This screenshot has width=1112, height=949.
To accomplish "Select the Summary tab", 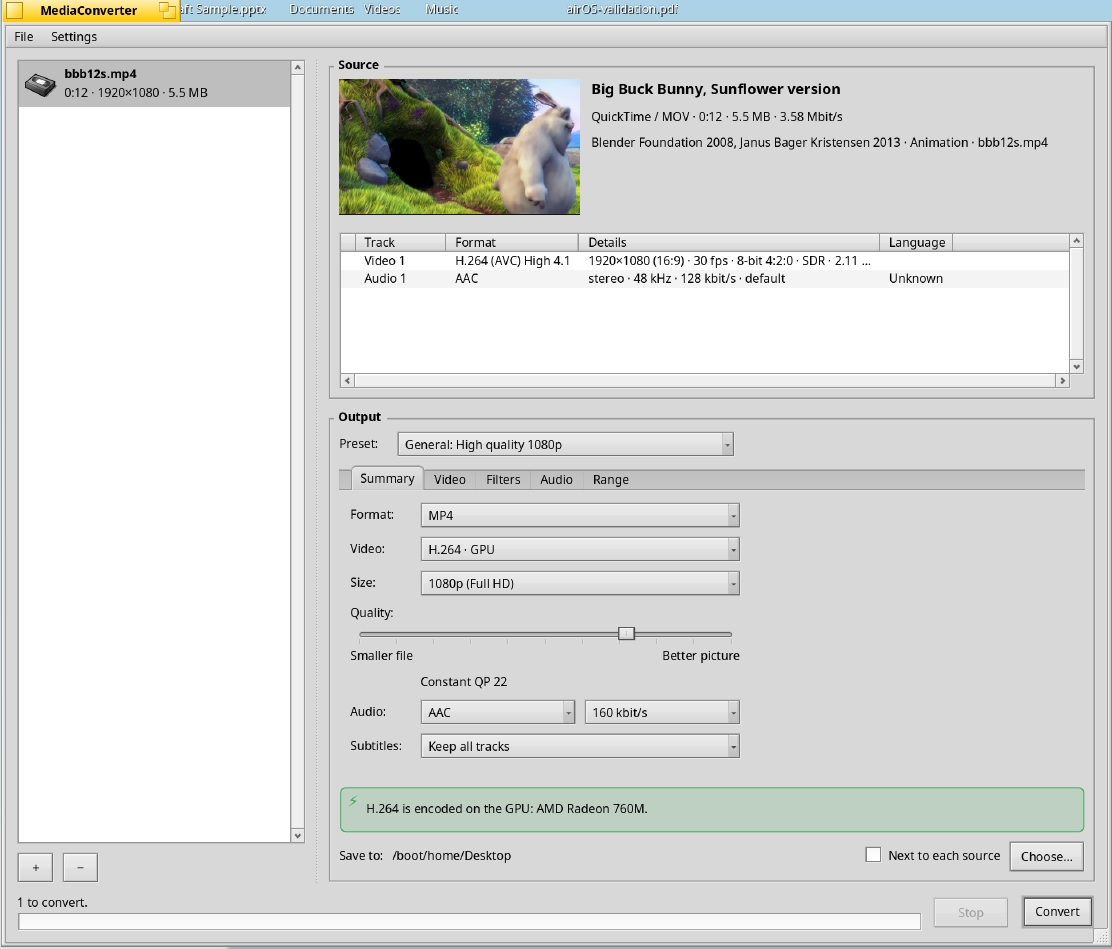I will coord(387,478).
